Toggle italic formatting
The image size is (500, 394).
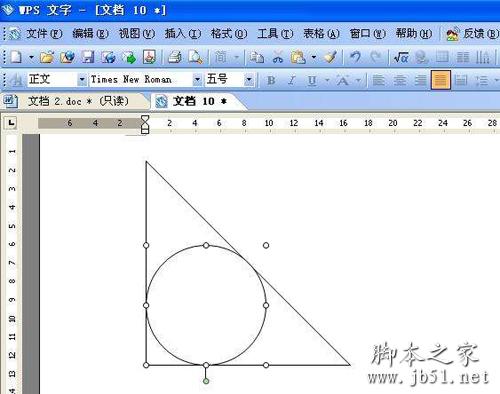pyautogui.click(x=292, y=80)
